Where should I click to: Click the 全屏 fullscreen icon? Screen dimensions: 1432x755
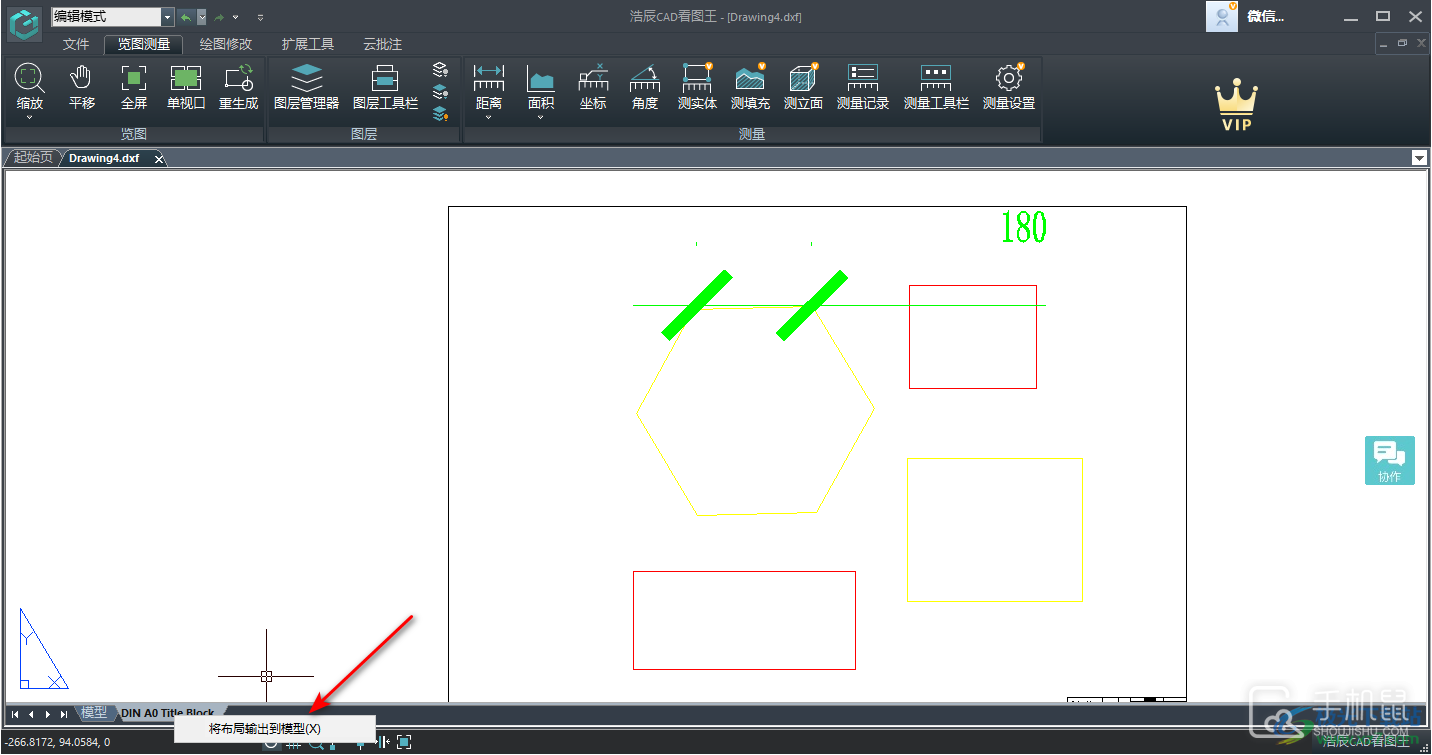click(133, 86)
